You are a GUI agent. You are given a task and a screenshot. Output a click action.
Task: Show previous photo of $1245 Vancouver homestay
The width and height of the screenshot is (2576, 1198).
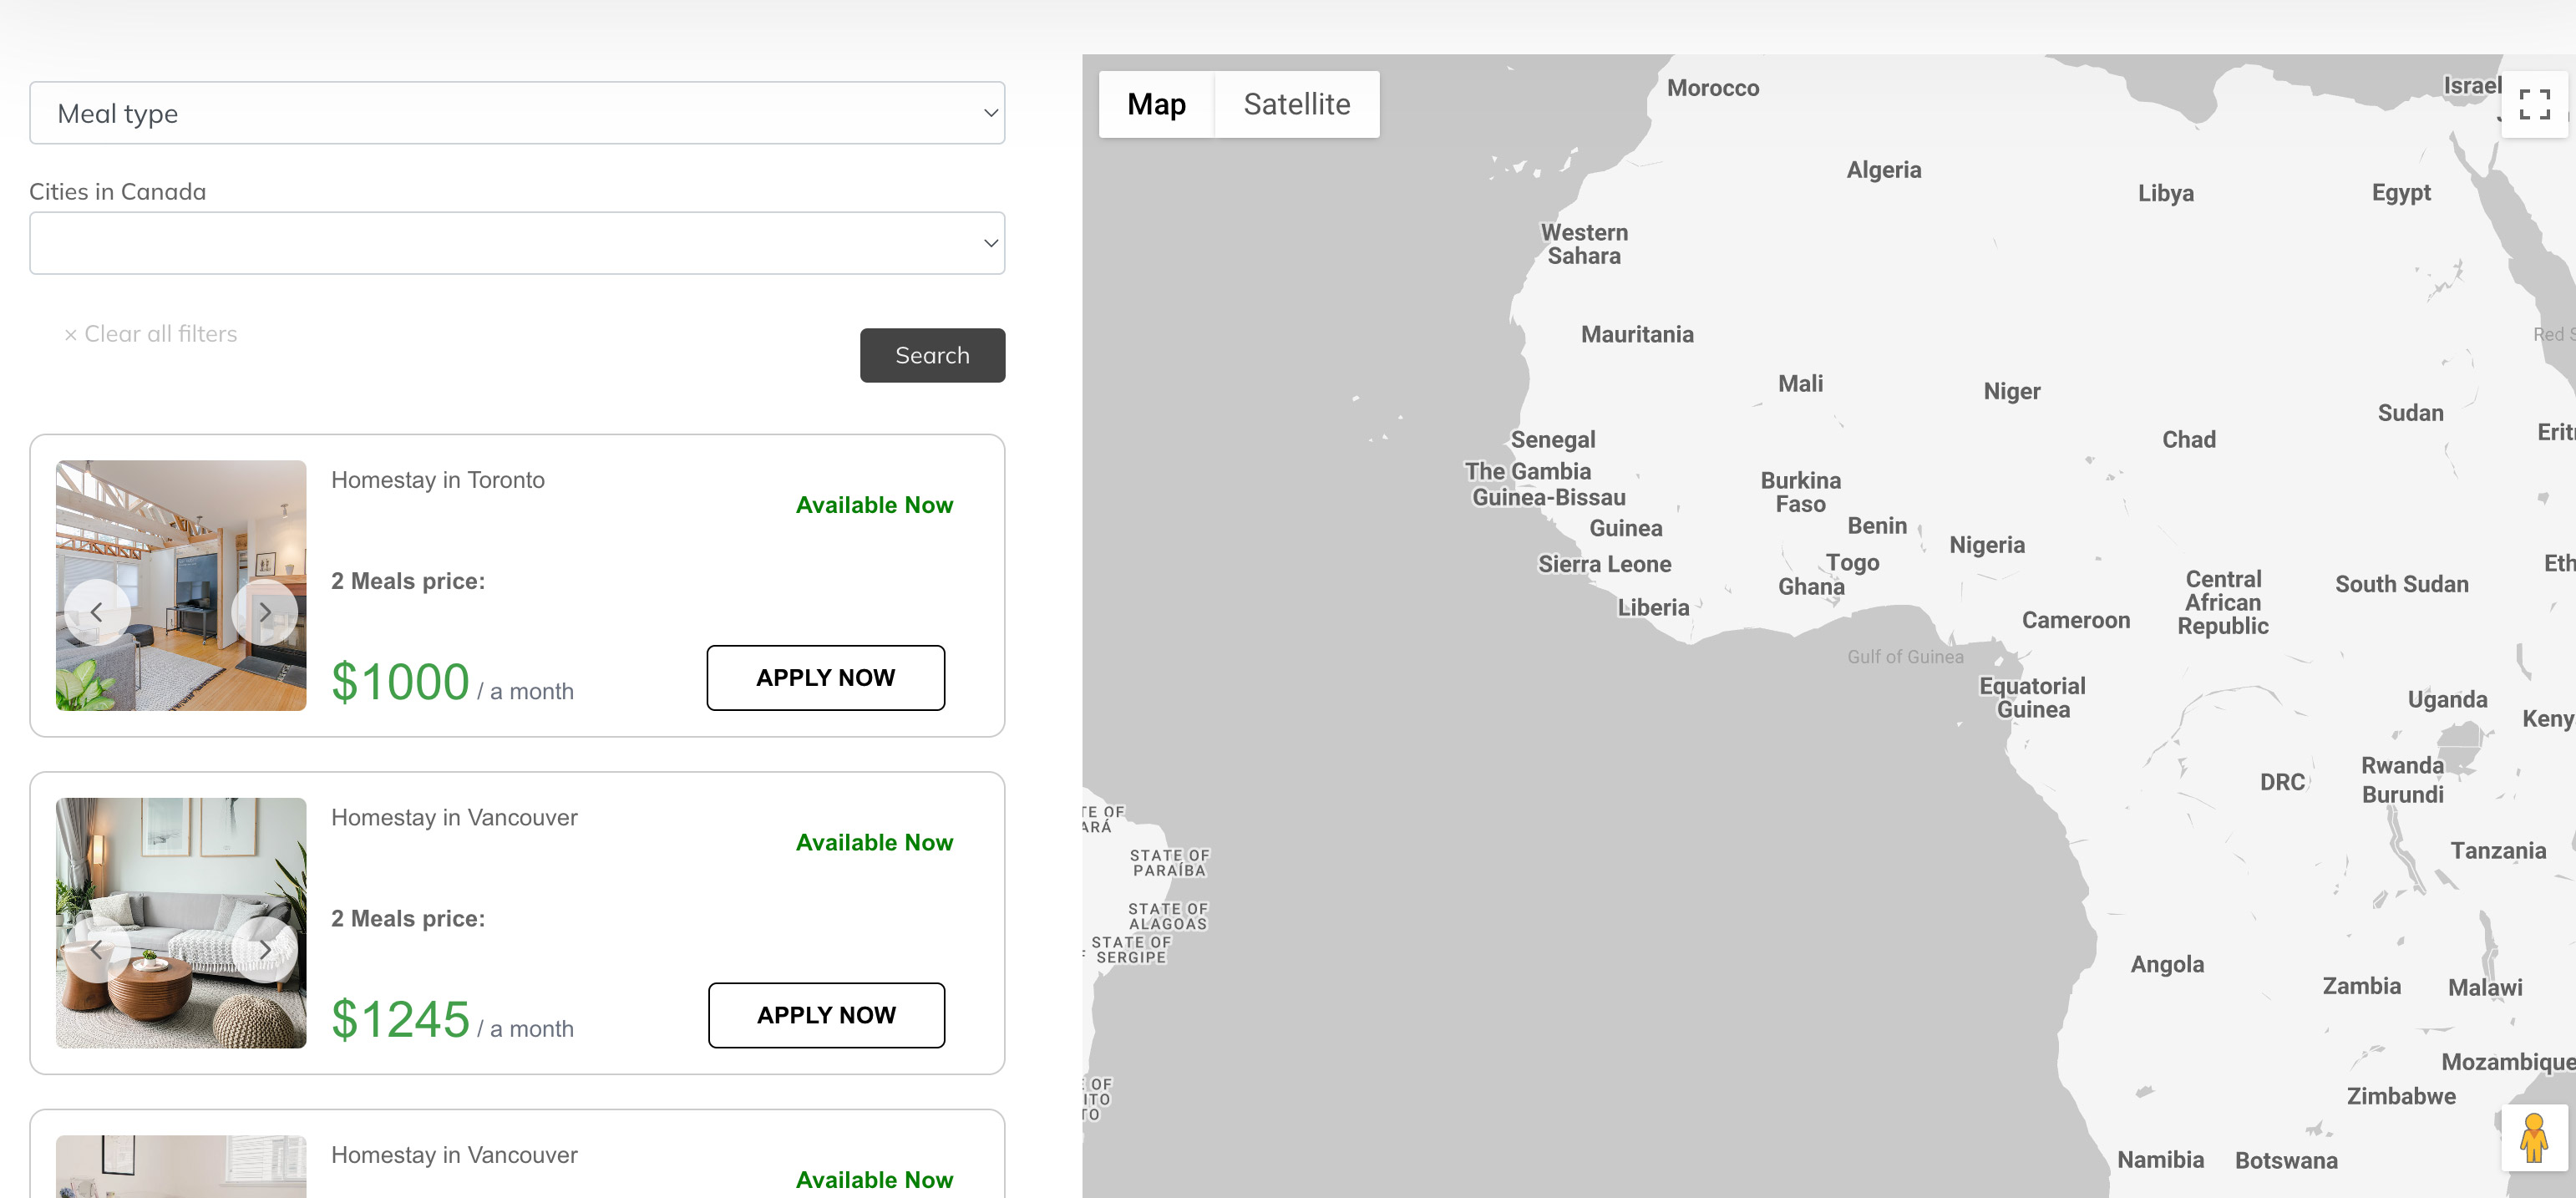click(97, 950)
